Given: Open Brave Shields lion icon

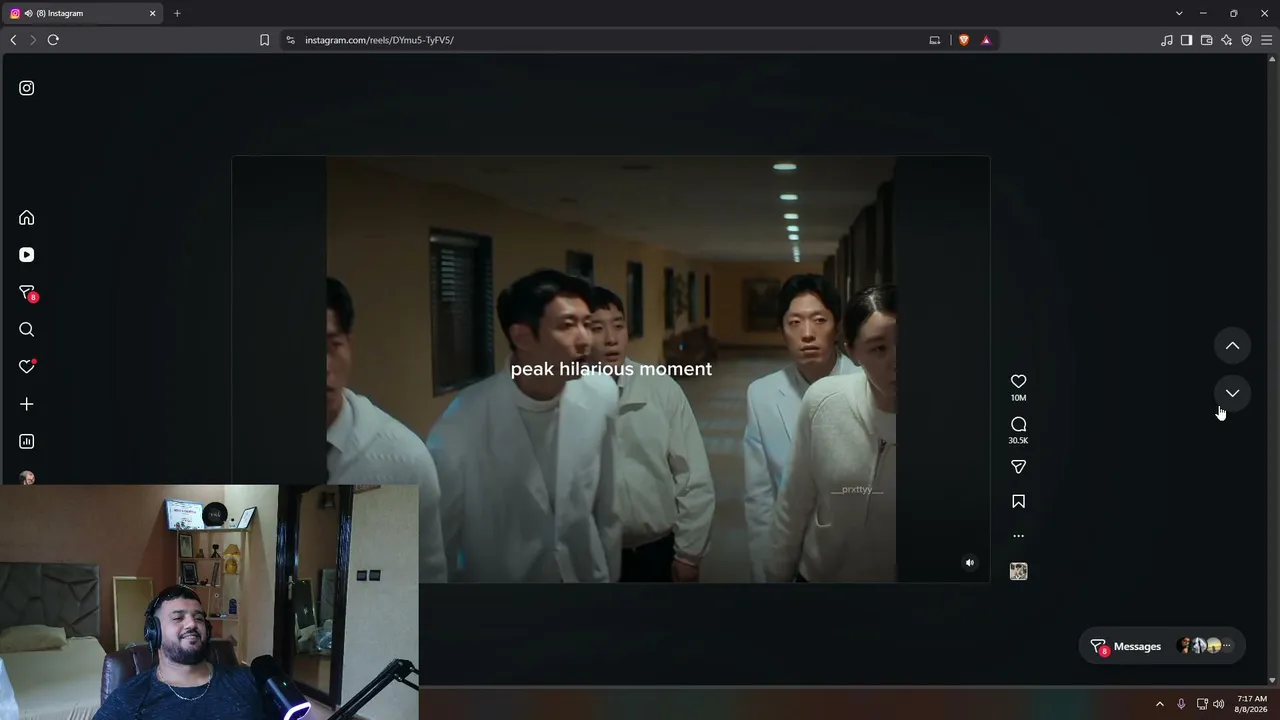Looking at the screenshot, I should 964,40.
